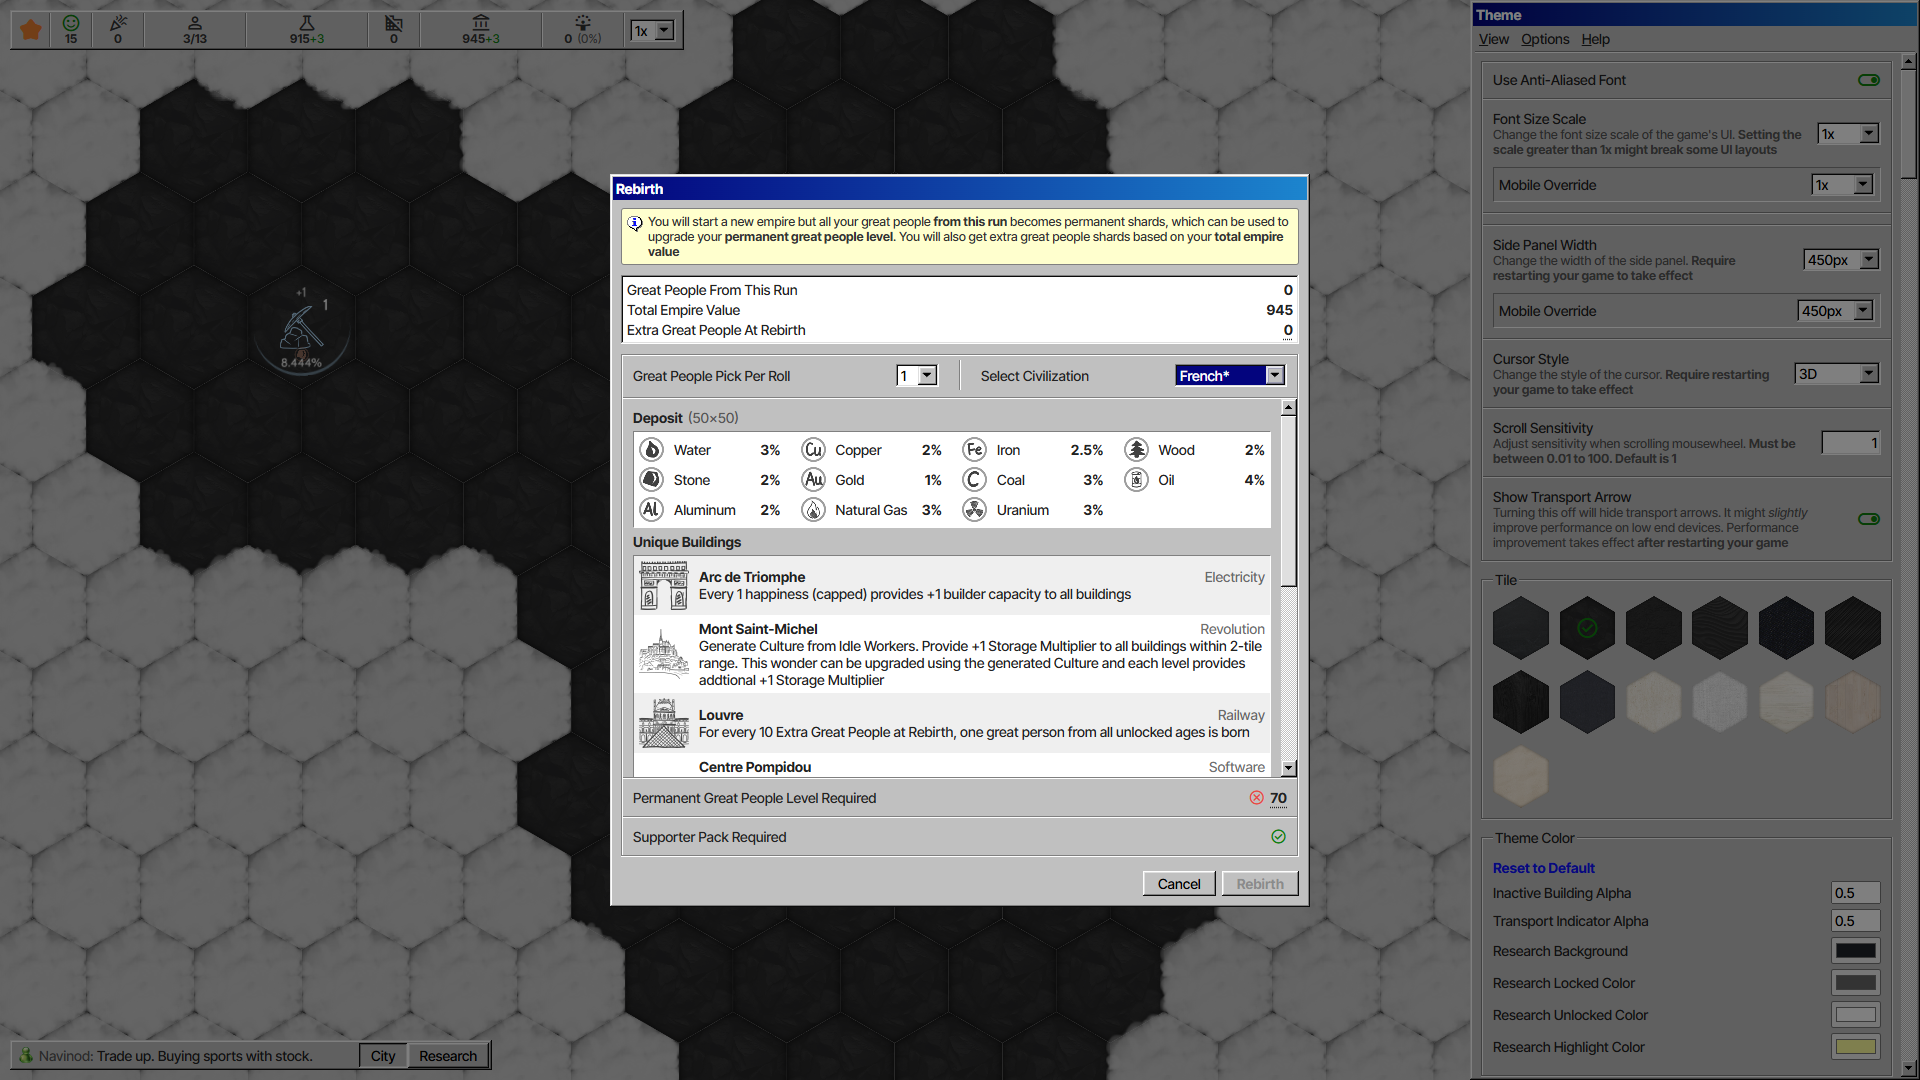Click the Oil deposit icon
Image resolution: width=1920 pixels, height=1080 pixels.
(x=1137, y=480)
